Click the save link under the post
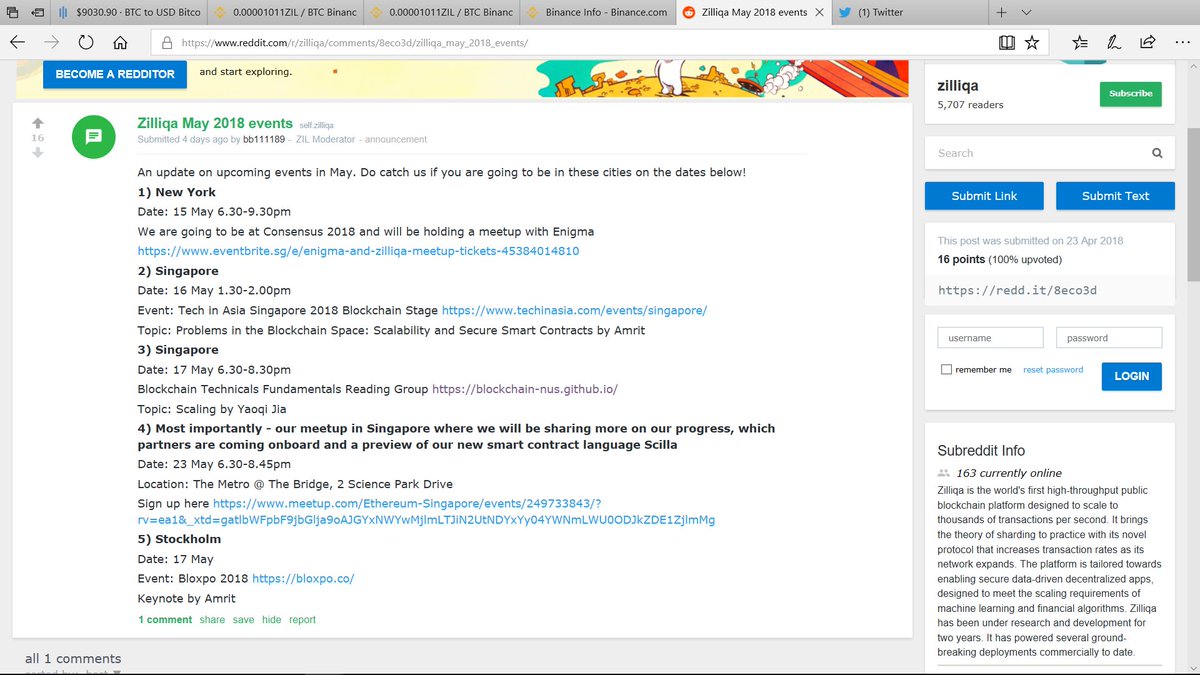 (244, 620)
